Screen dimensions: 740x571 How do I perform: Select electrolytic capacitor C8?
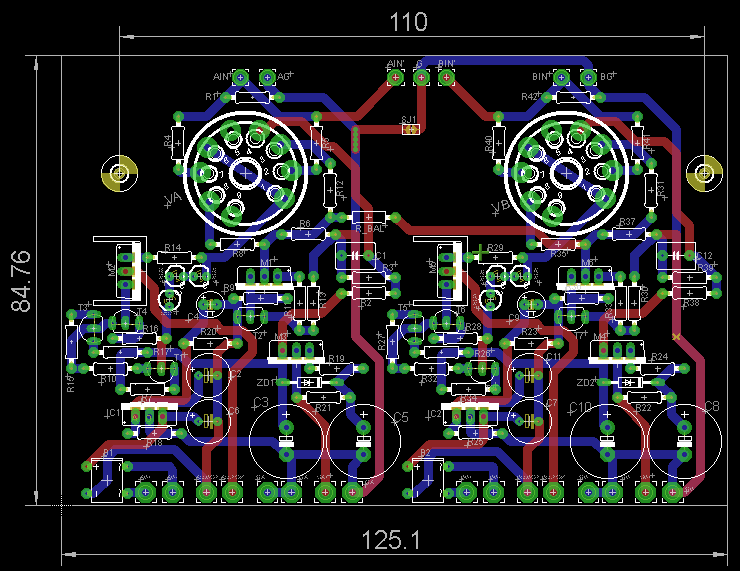tap(684, 441)
